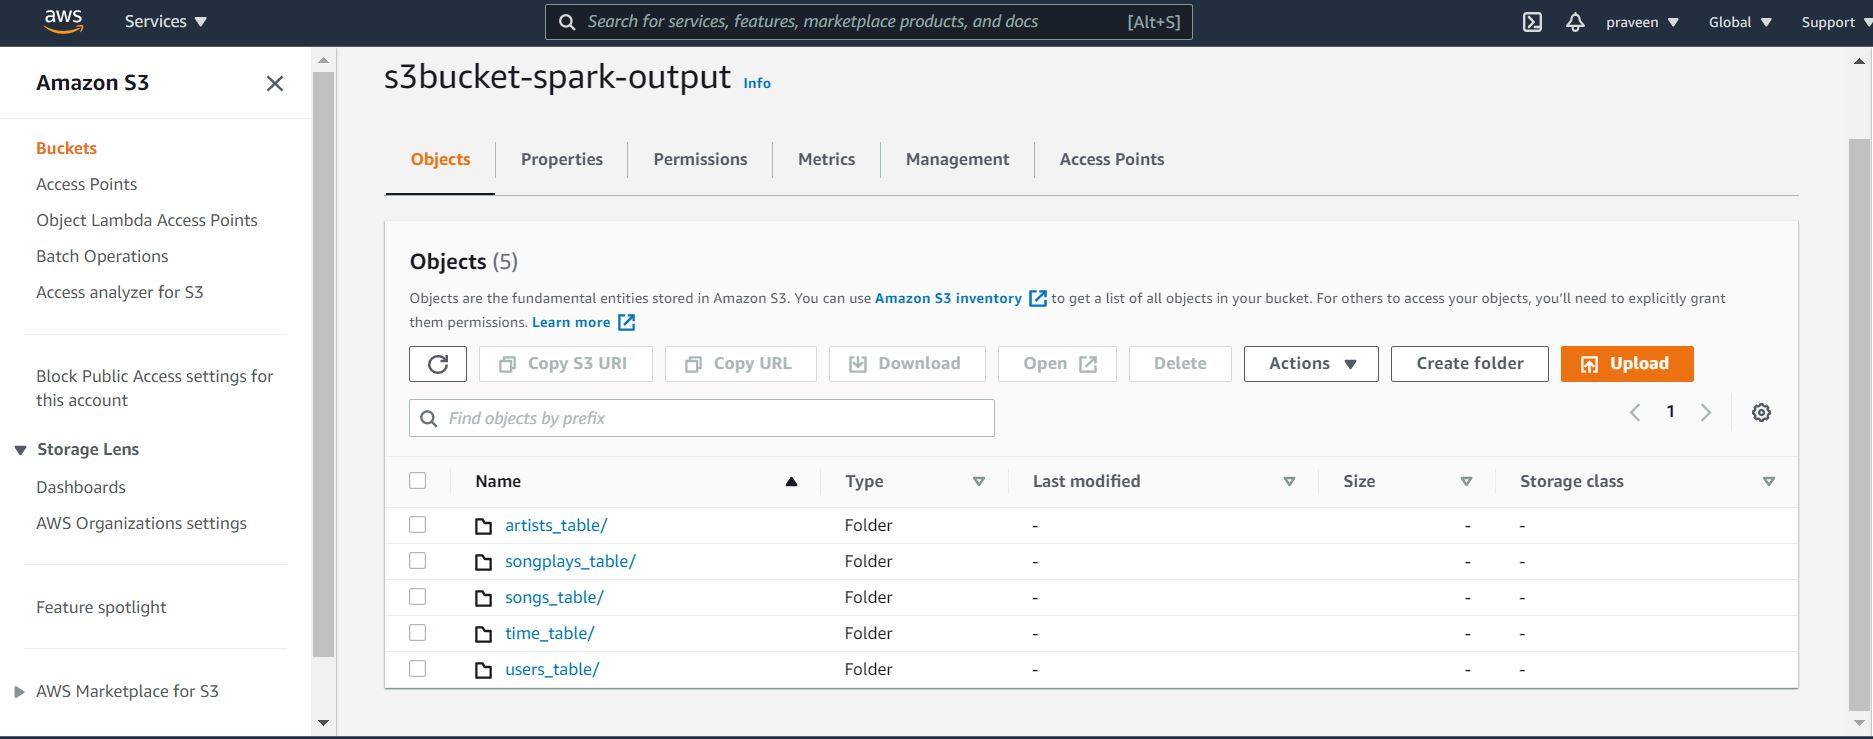
Task: Open Size column sort arrow
Action: click(1466, 482)
